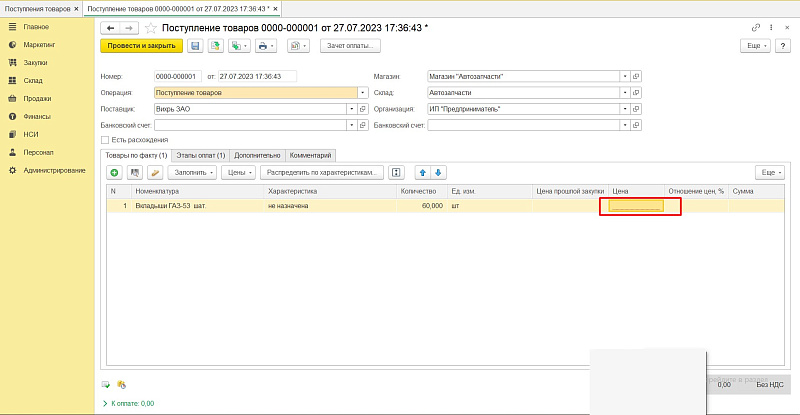Open the 'Дополнительно' tab
The width and height of the screenshot is (800, 415).
click(257, 155)
